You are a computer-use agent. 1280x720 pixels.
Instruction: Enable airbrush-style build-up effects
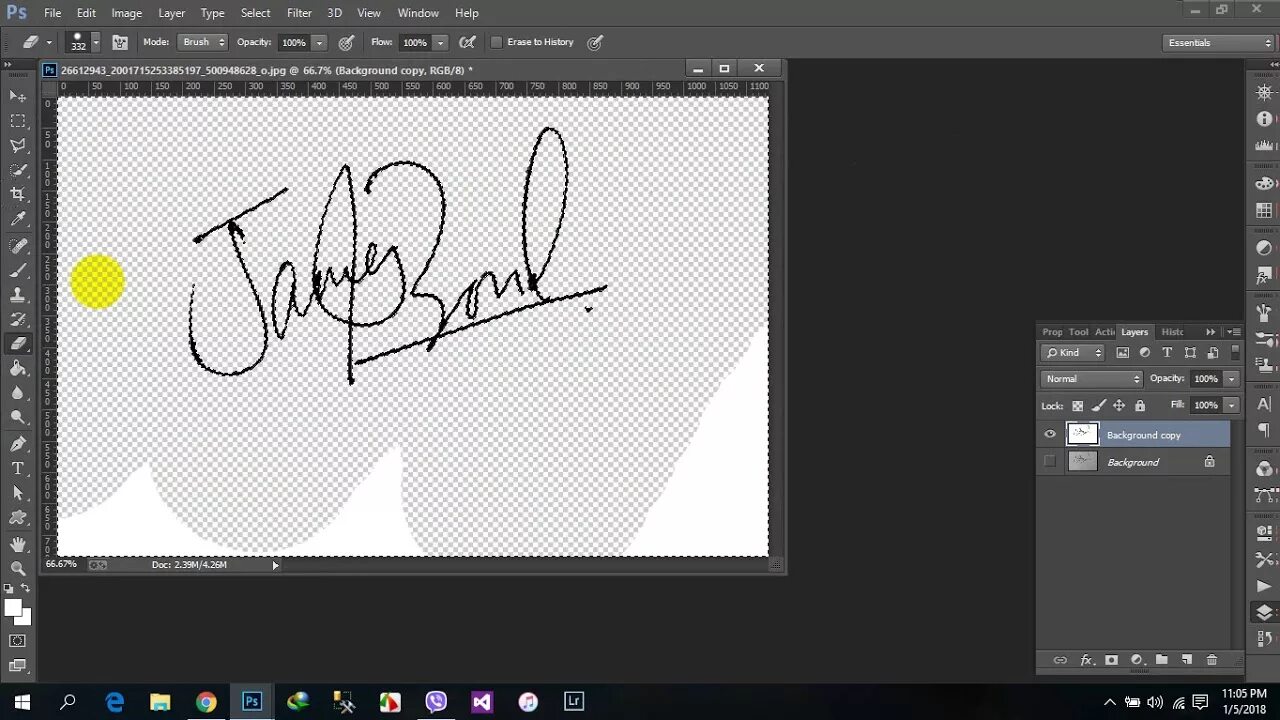click(x=467, y=42)
